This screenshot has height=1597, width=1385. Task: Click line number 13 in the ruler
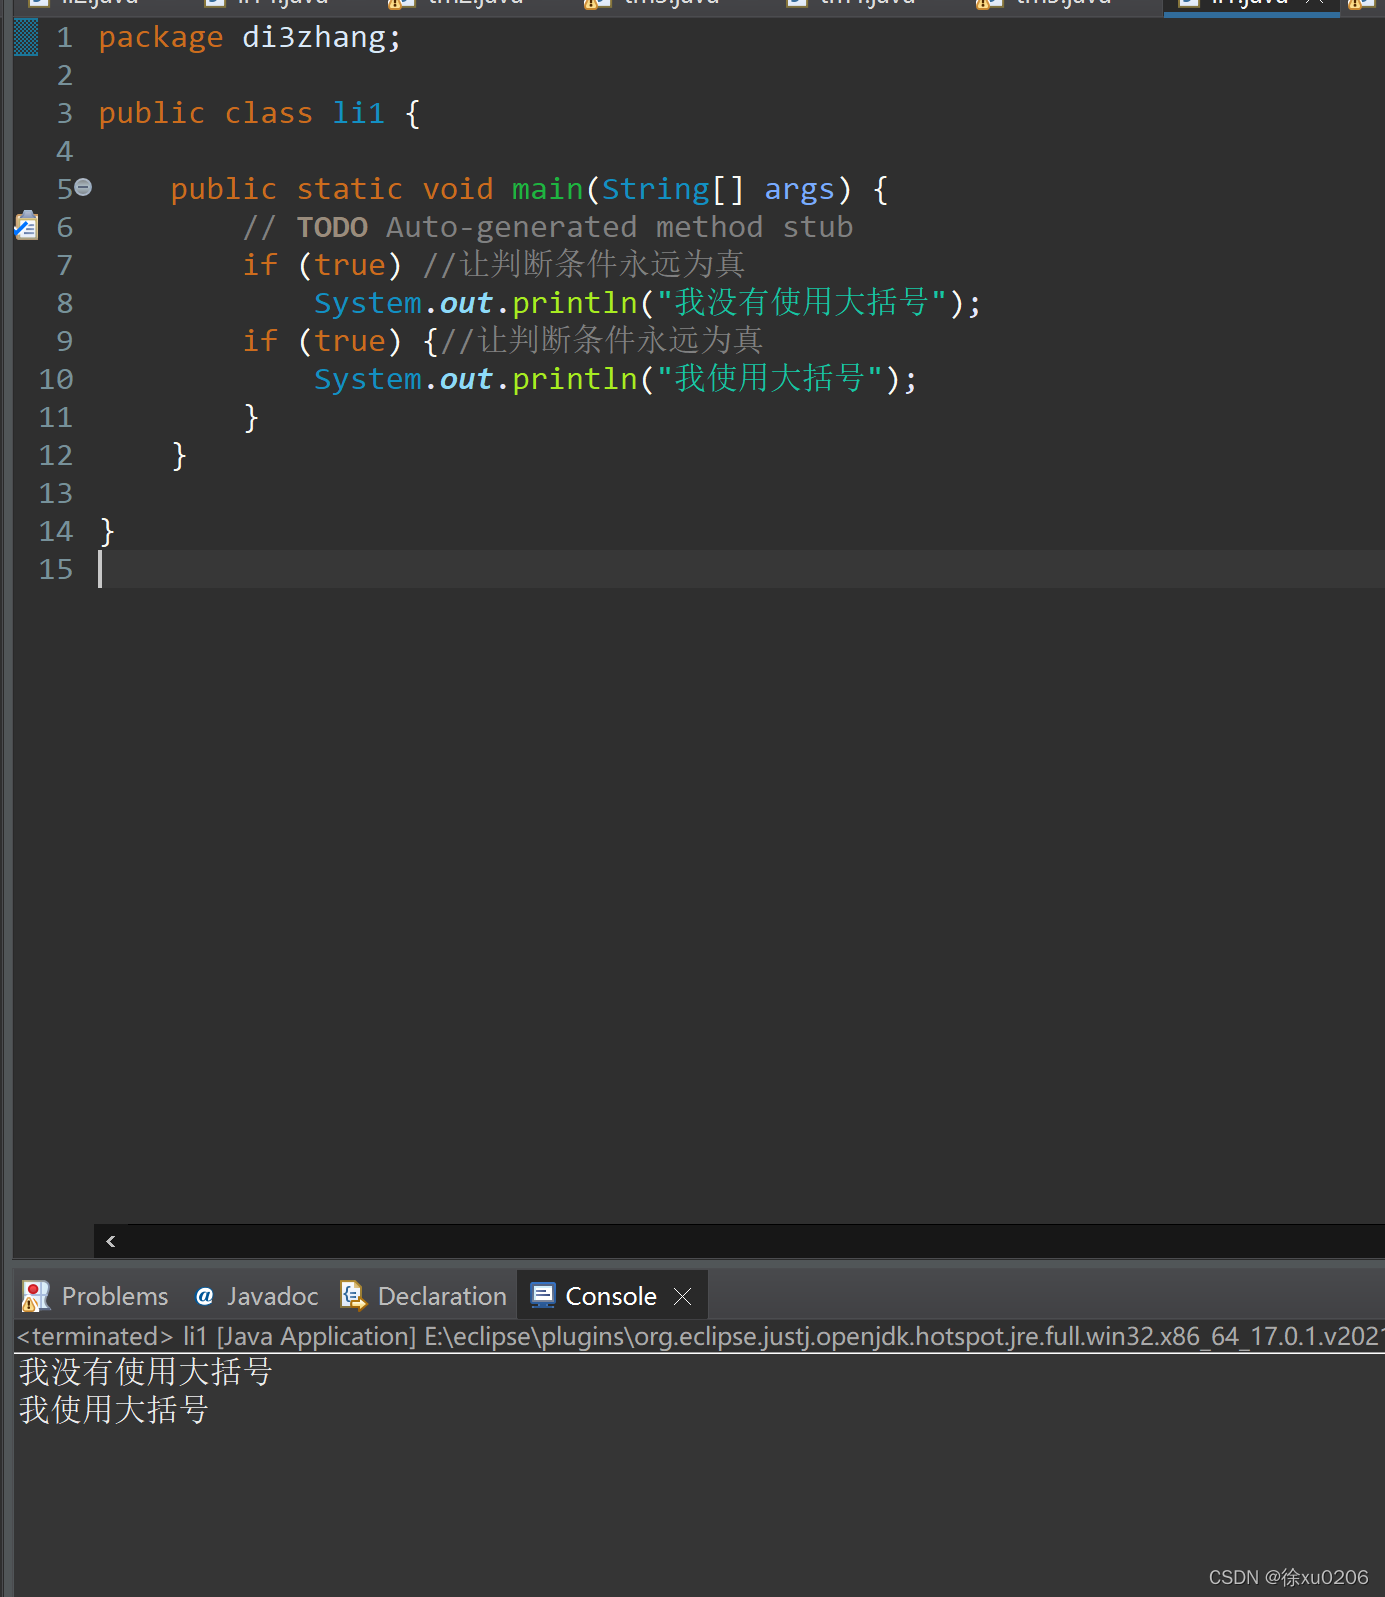point(56,493)
